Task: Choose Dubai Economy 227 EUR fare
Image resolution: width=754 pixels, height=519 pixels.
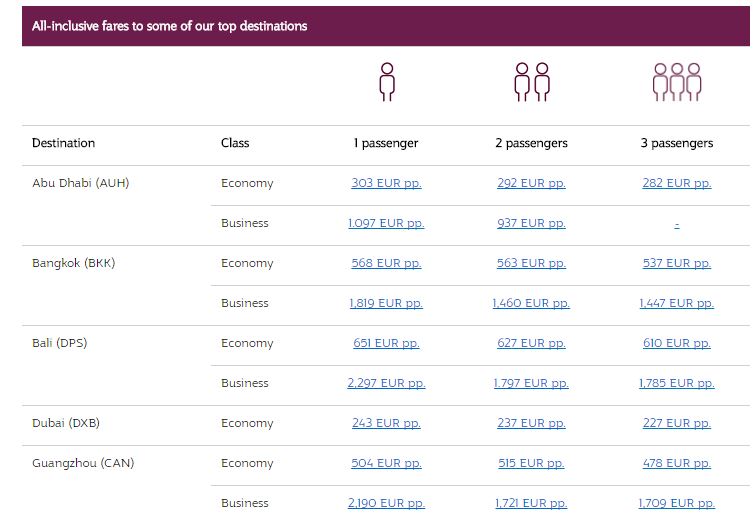Action: pyautogui.click(x=677, y=423)
